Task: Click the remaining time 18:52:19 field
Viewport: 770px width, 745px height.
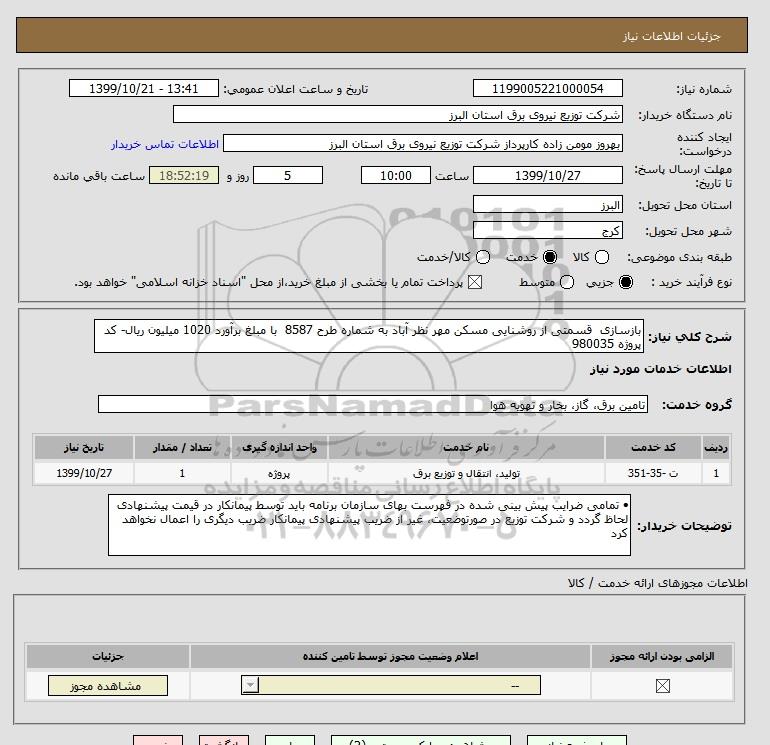Action: point(184,175)
